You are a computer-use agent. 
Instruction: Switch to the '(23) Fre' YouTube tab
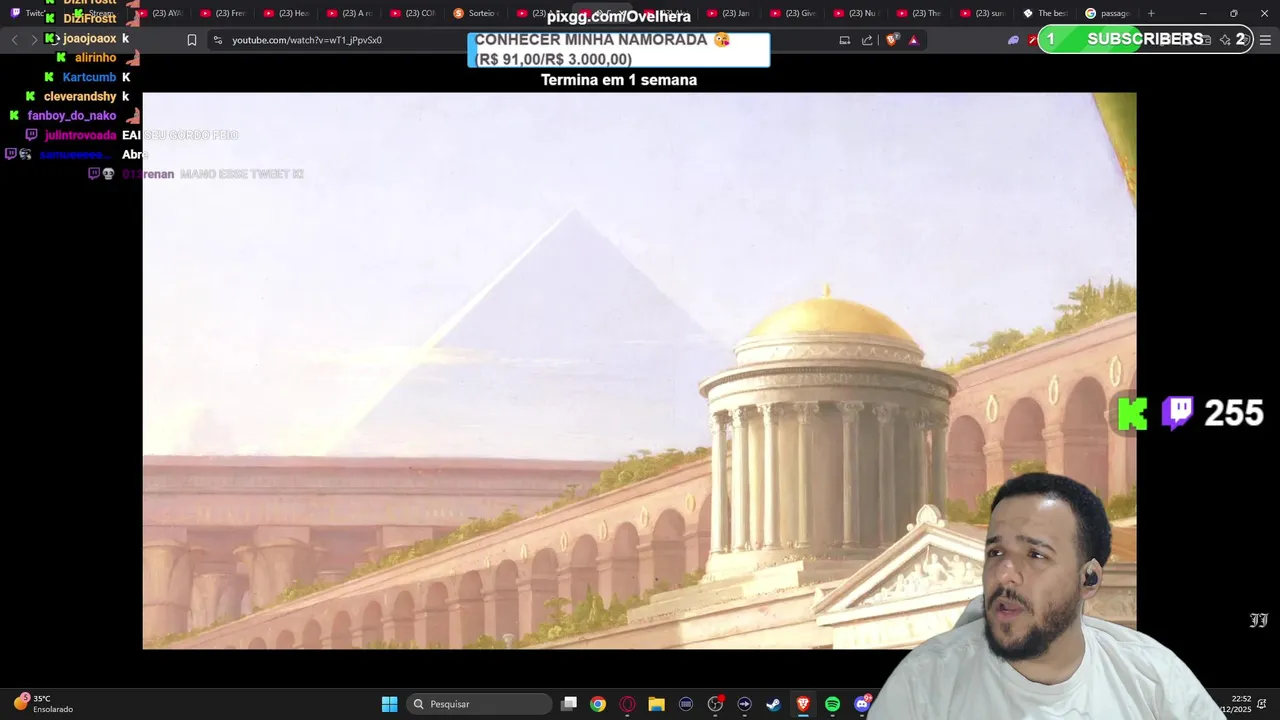tap(223, 13)
